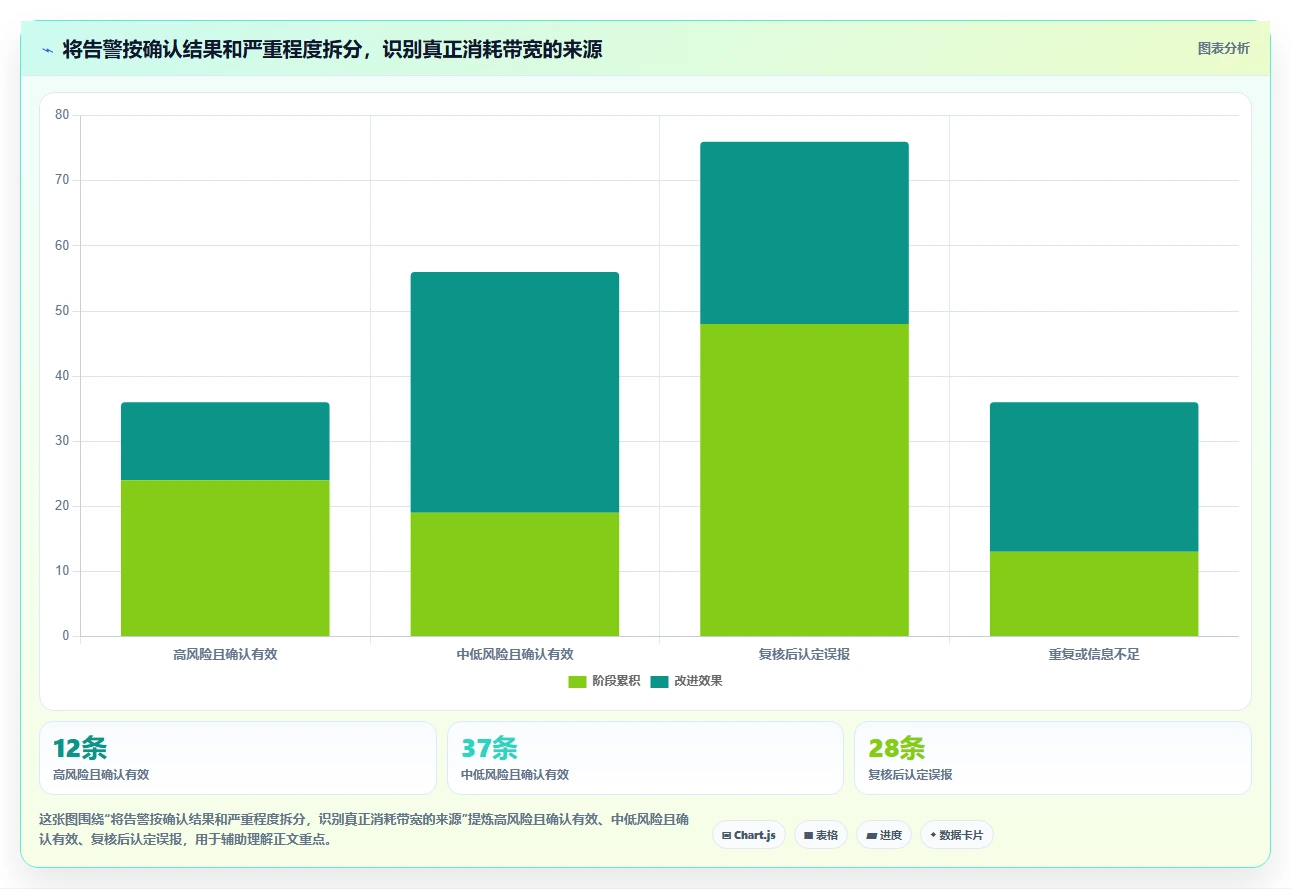This screenshot has width=1291, height=889.
Task: Click the x-axis label 复核后认定误报
Action: (x=804, y=655)
